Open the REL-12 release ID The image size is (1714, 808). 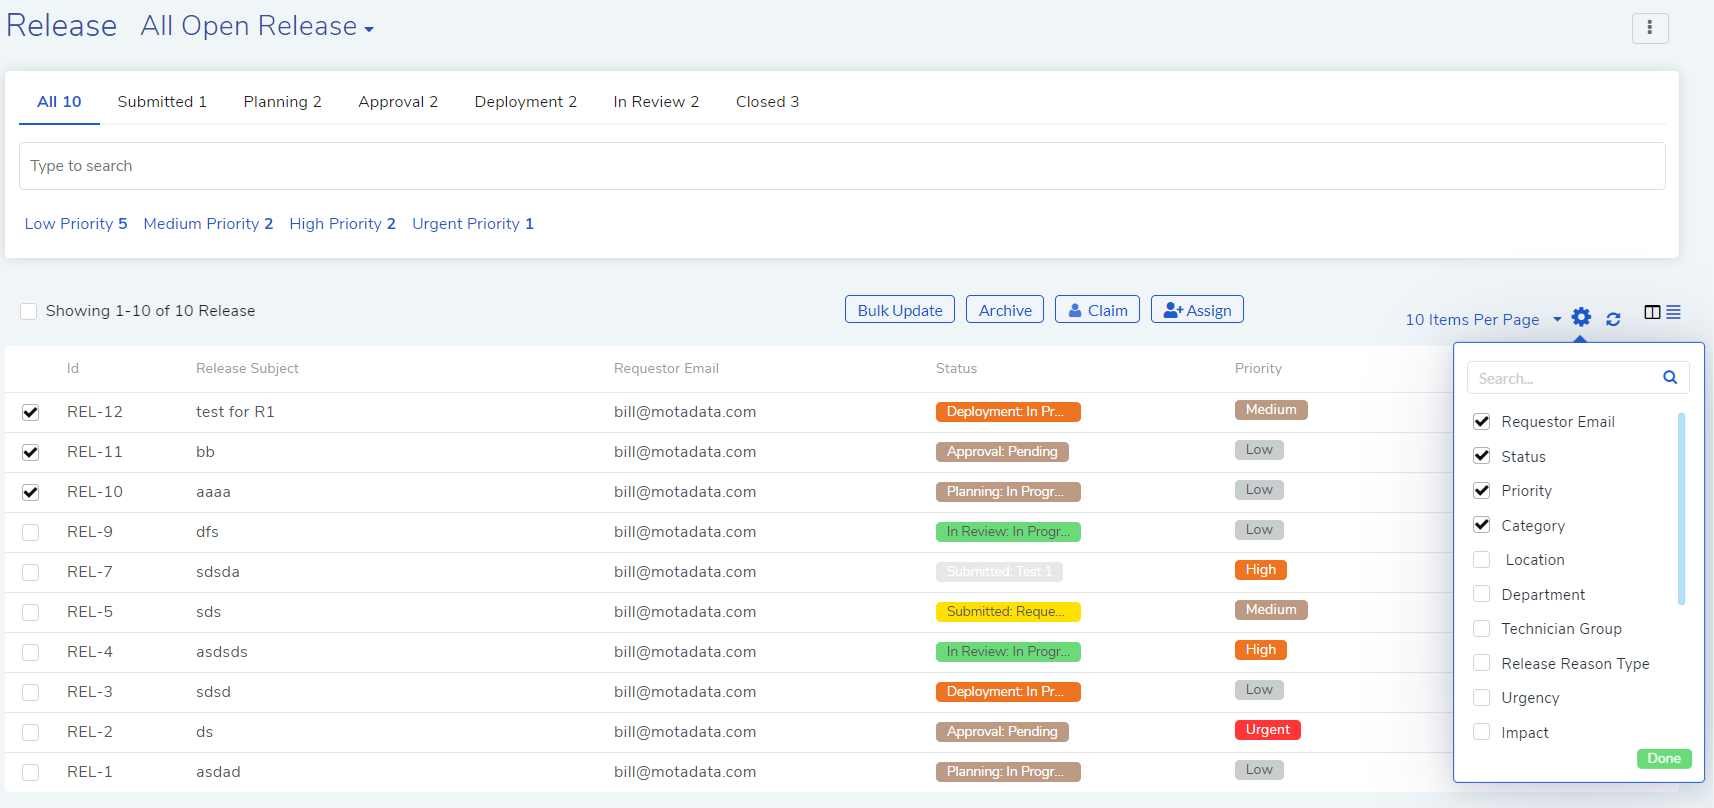click(95, 412)
